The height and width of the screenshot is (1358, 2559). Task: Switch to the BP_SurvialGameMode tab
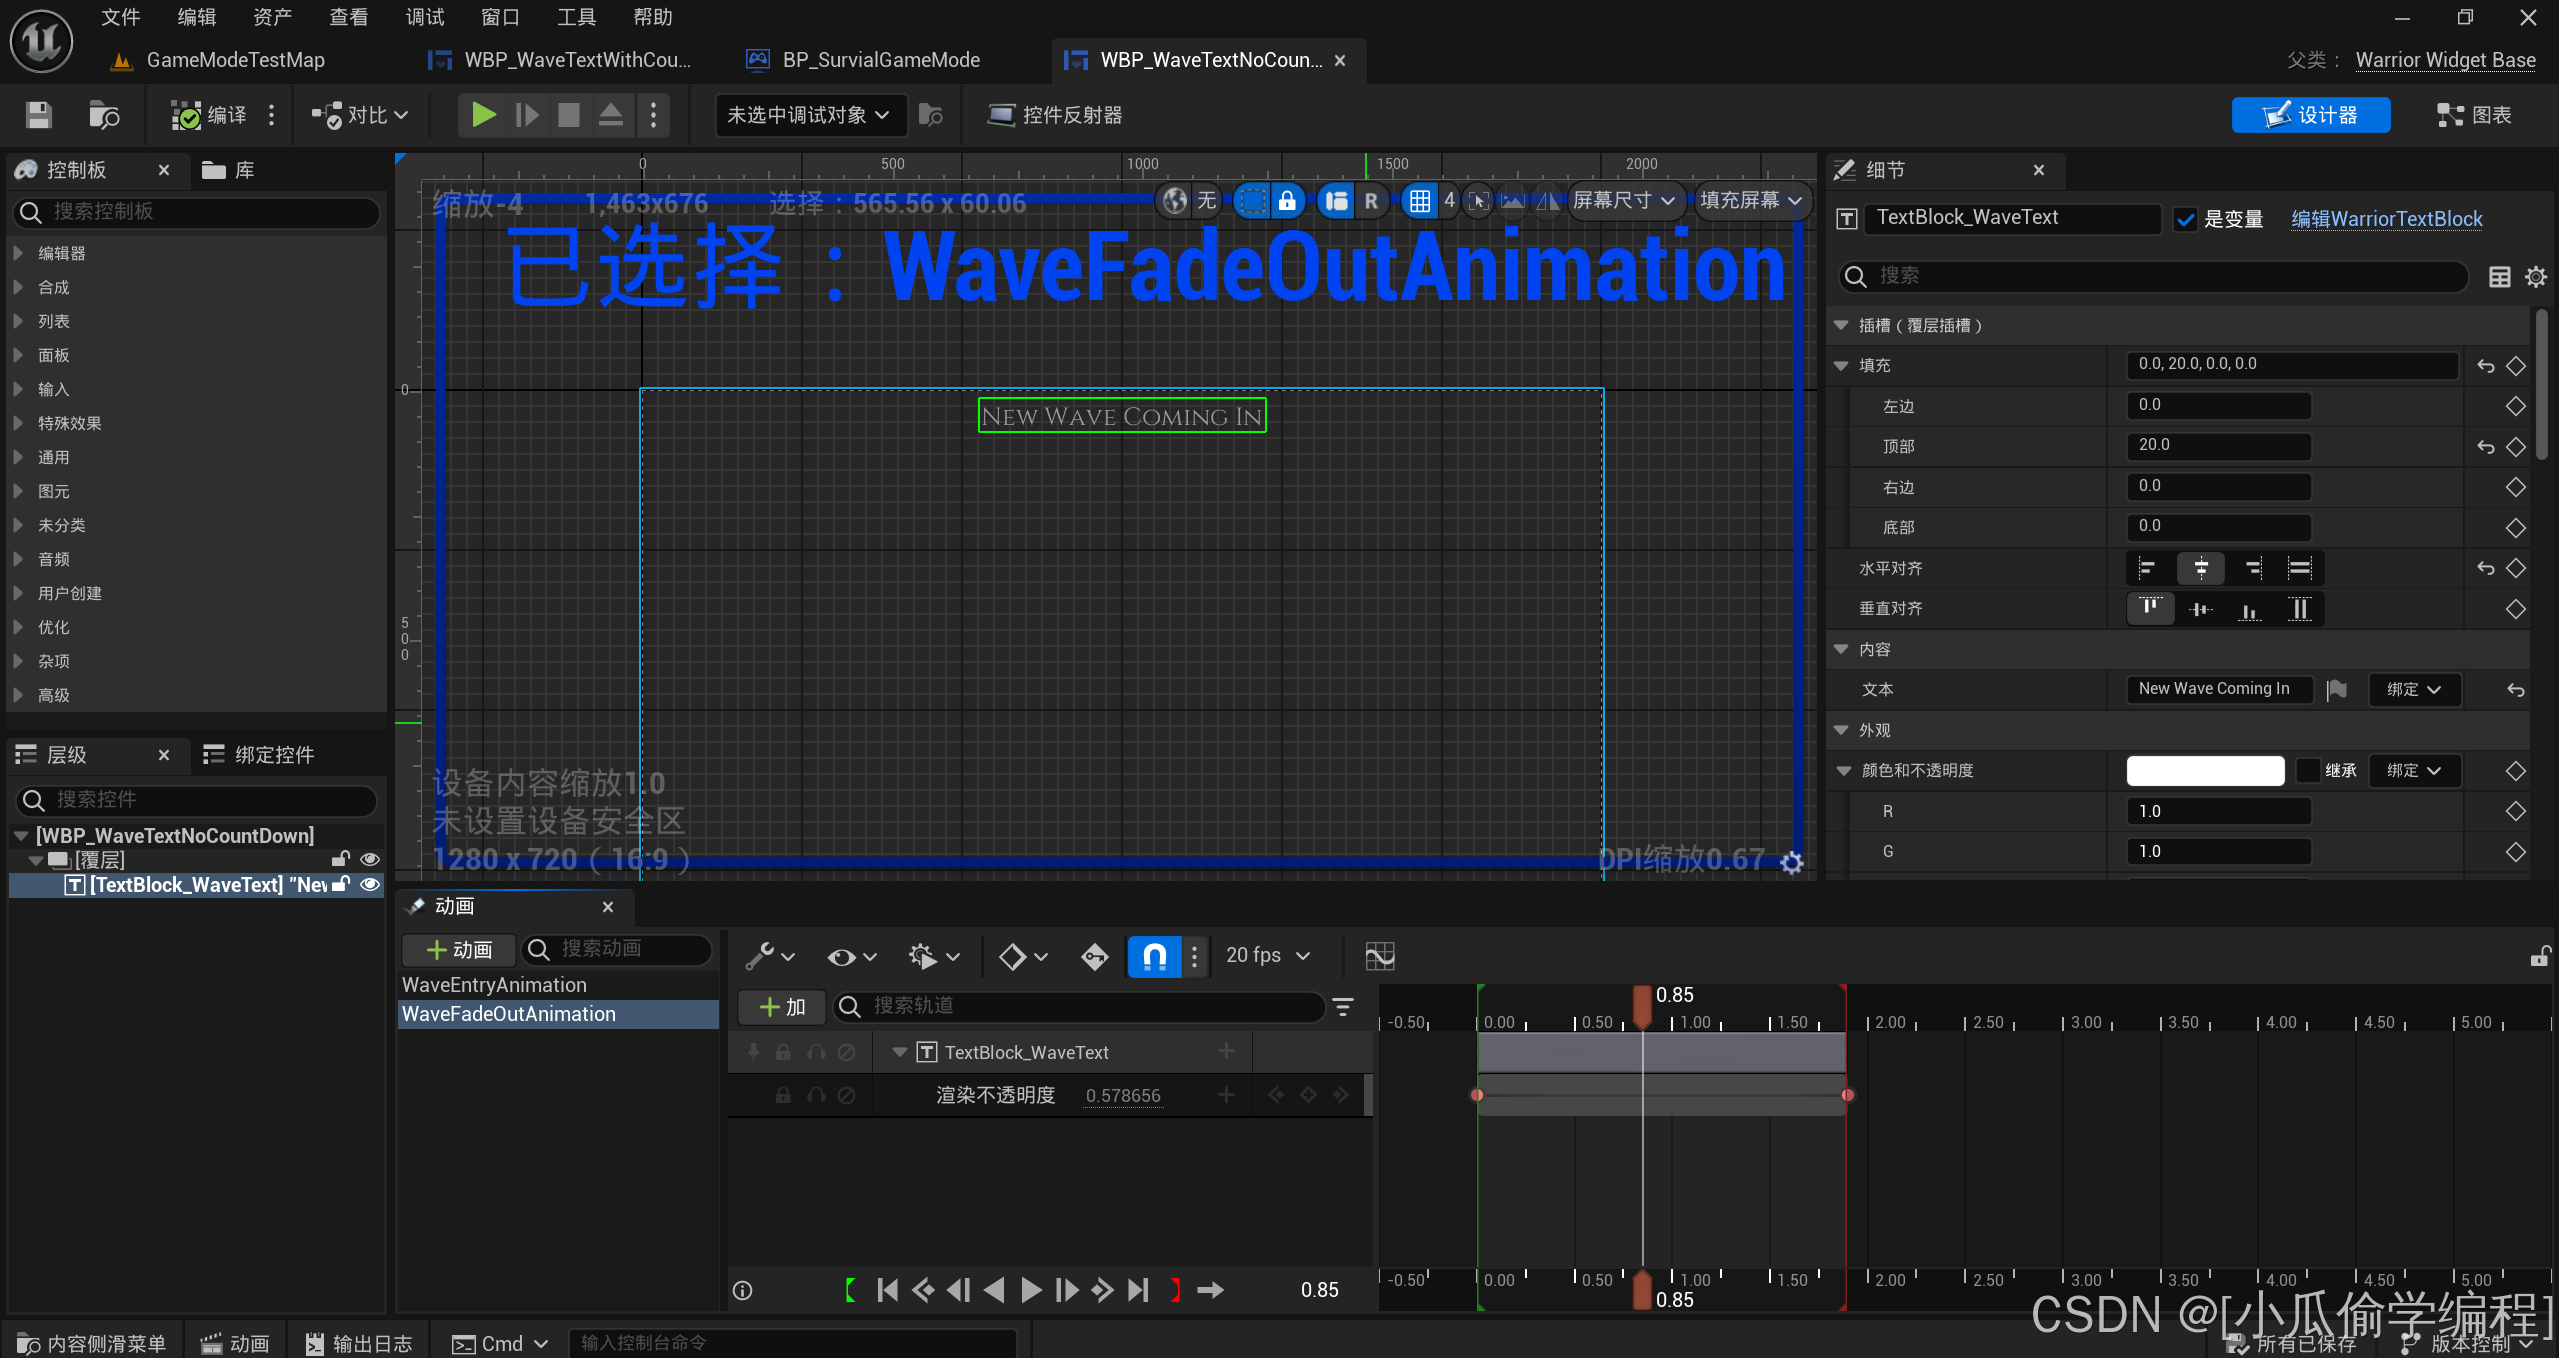(880, 60)
